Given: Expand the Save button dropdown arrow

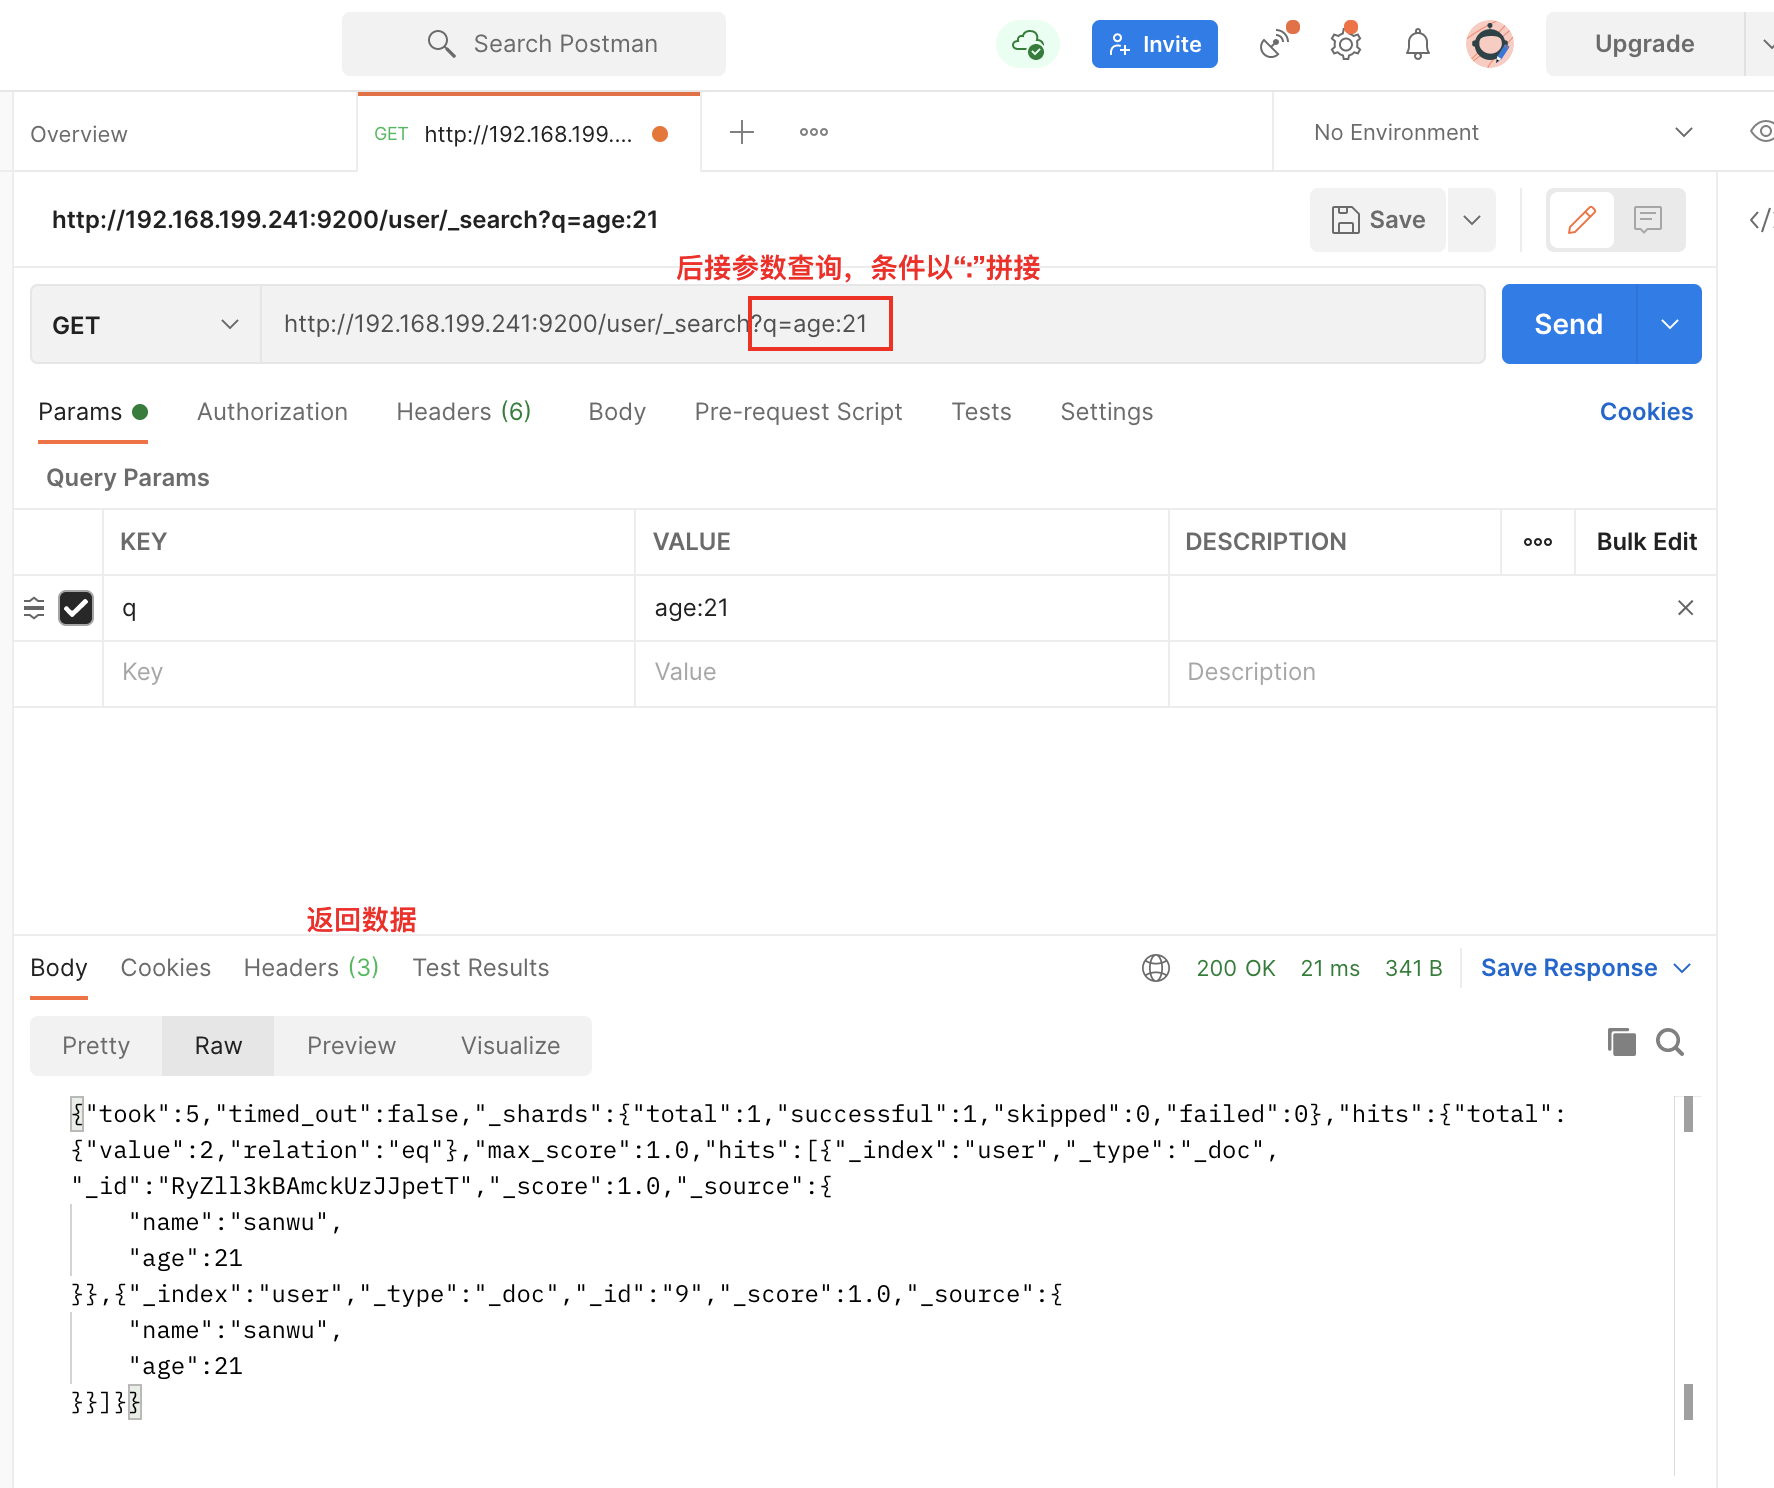Looking at the screenshot, I should 1472,220.
